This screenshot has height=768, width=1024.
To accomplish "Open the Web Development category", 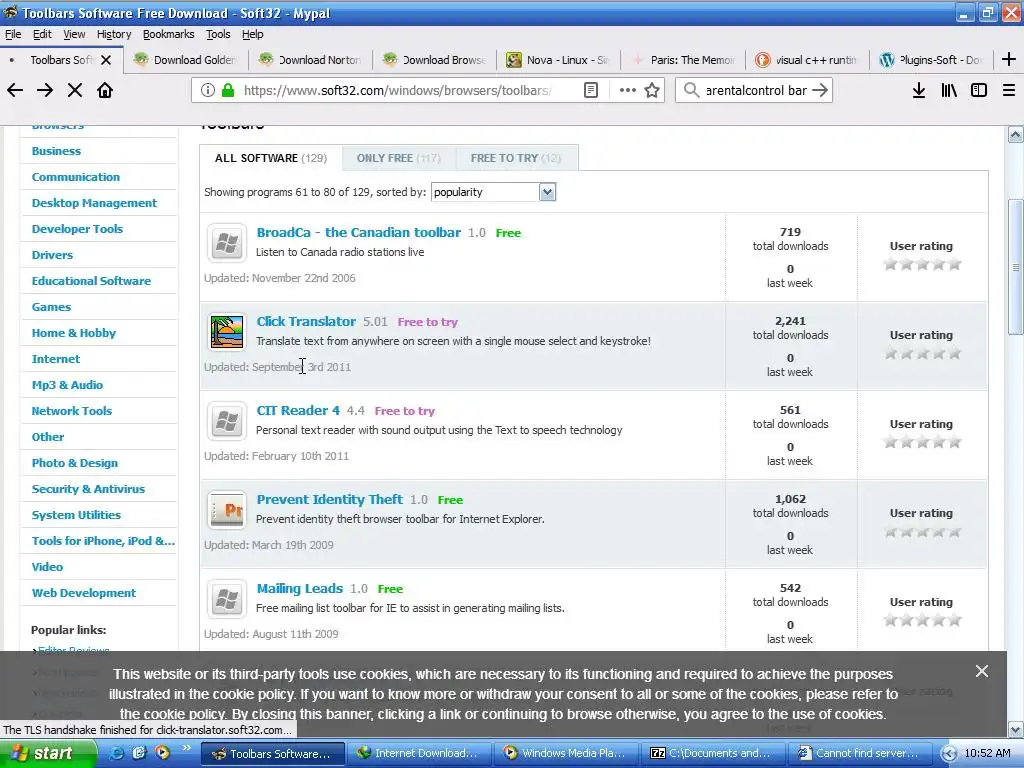I will click(x=84, y=593).
